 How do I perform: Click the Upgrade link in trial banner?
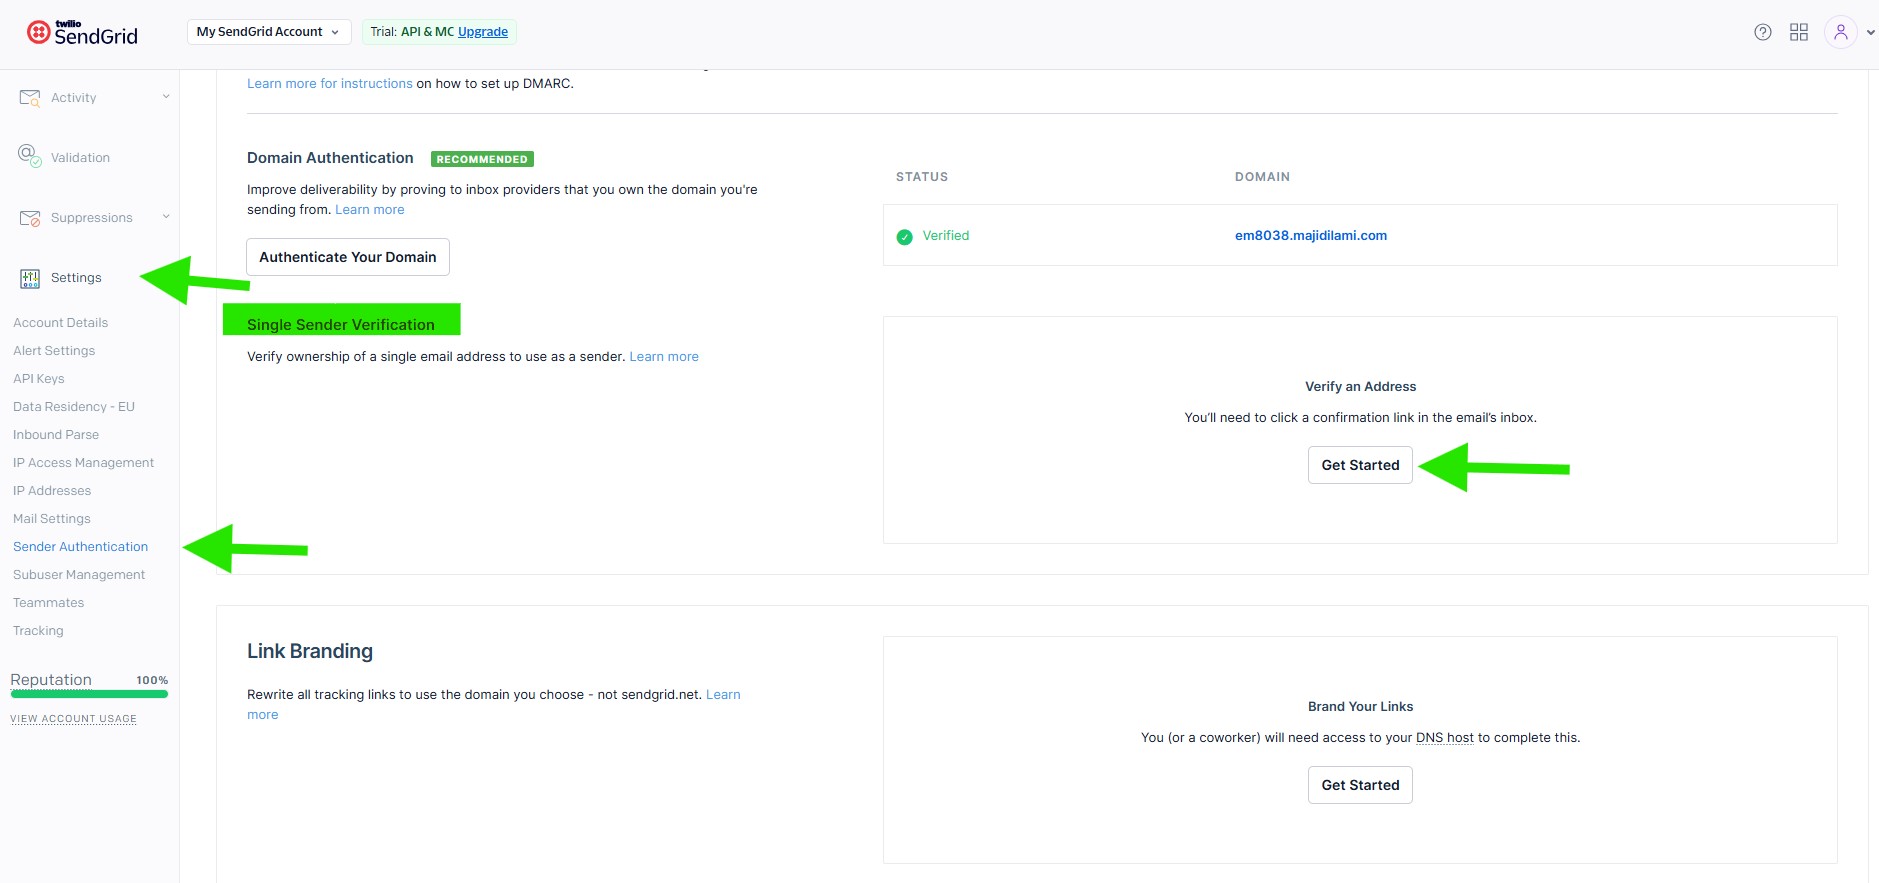483,32
